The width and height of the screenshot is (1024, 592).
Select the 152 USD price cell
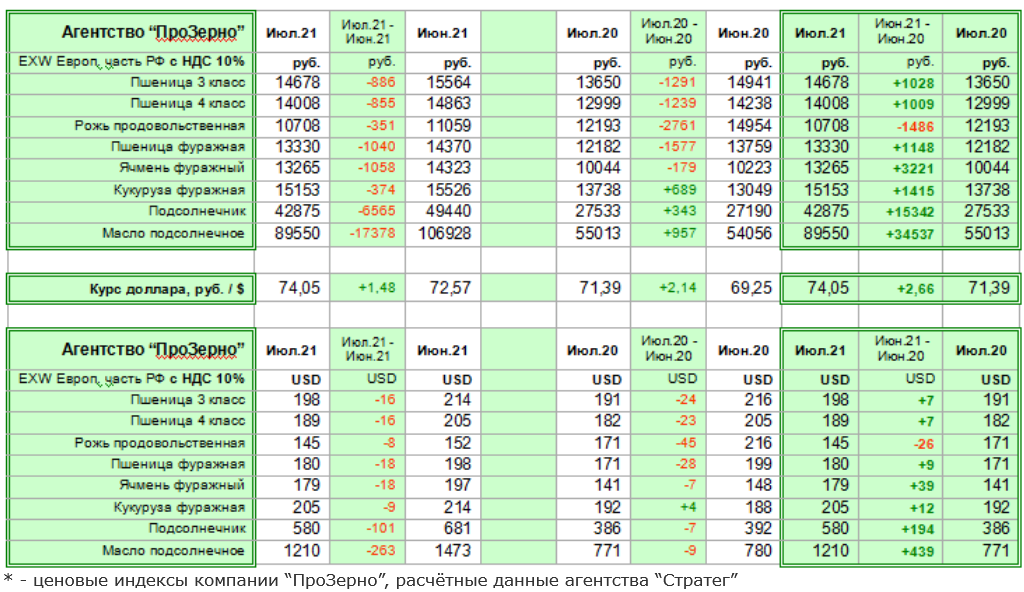pos(458,443)
